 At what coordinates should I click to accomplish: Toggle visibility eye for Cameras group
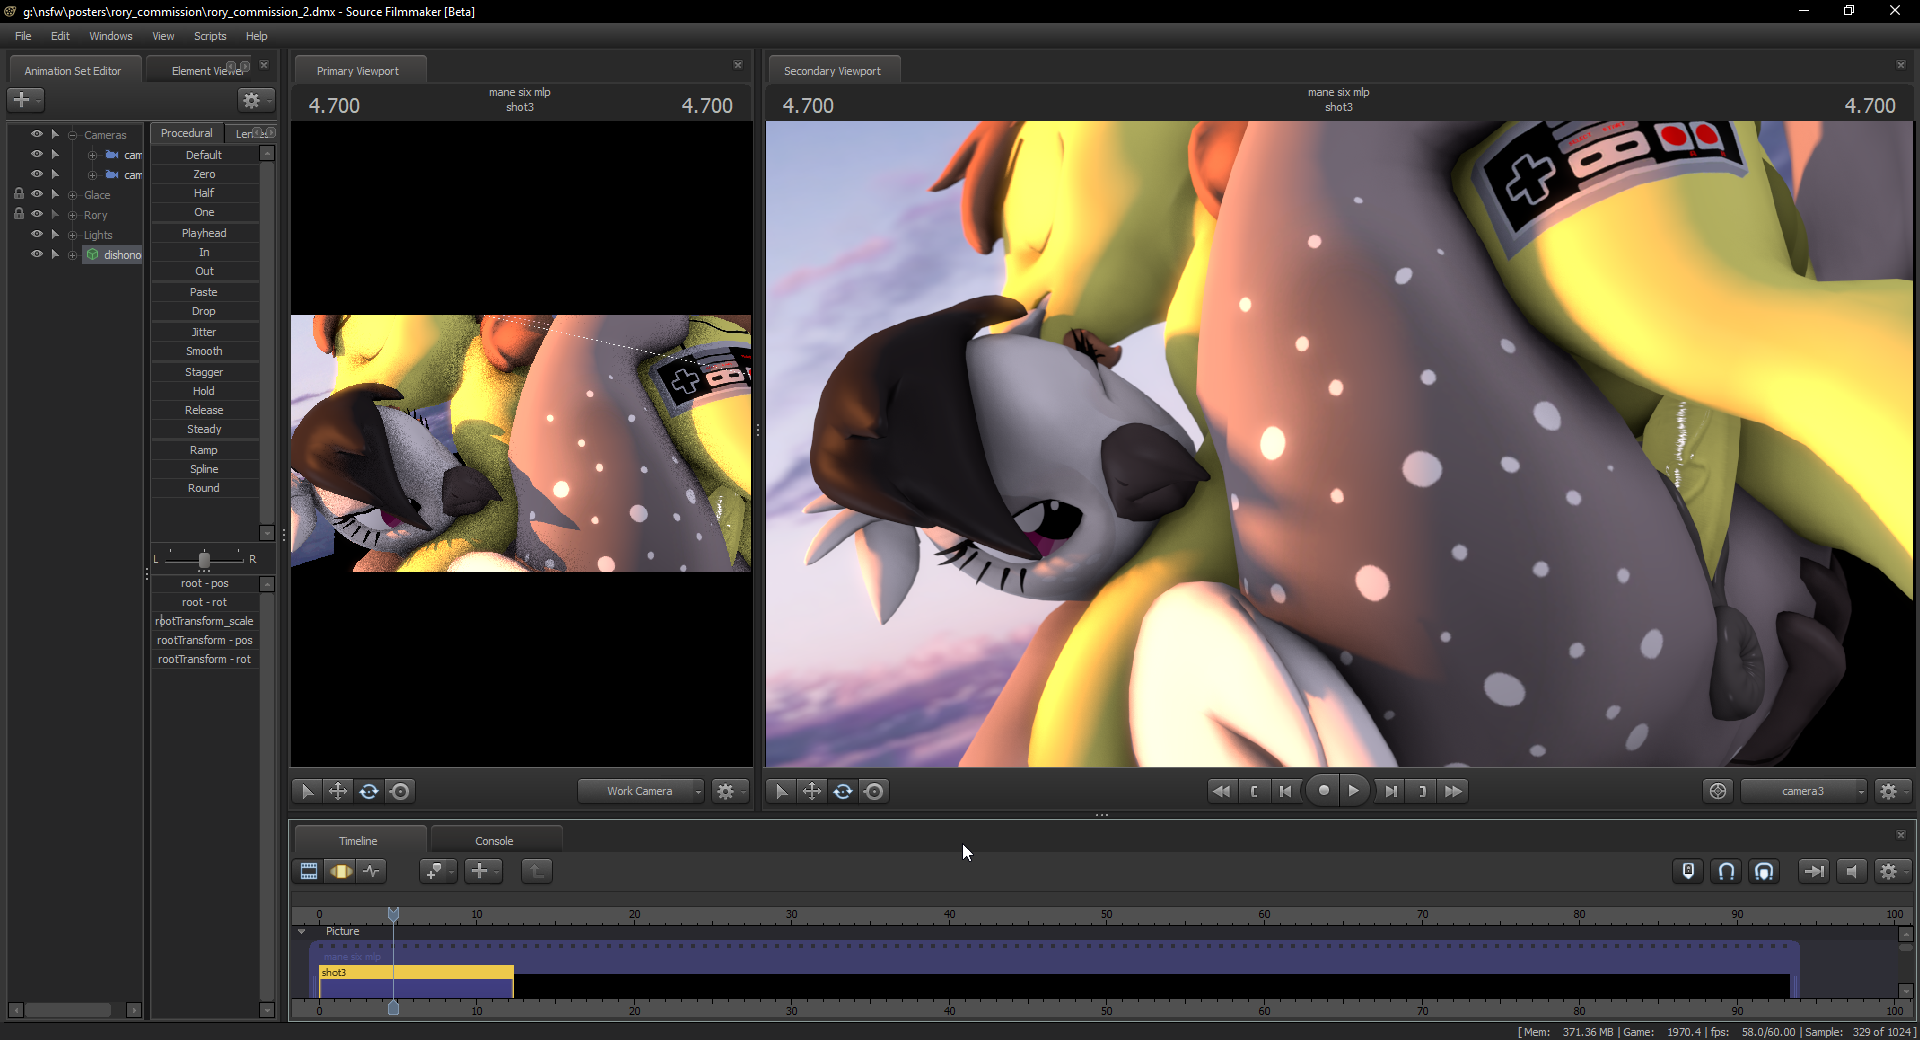[x=37, y=134]
